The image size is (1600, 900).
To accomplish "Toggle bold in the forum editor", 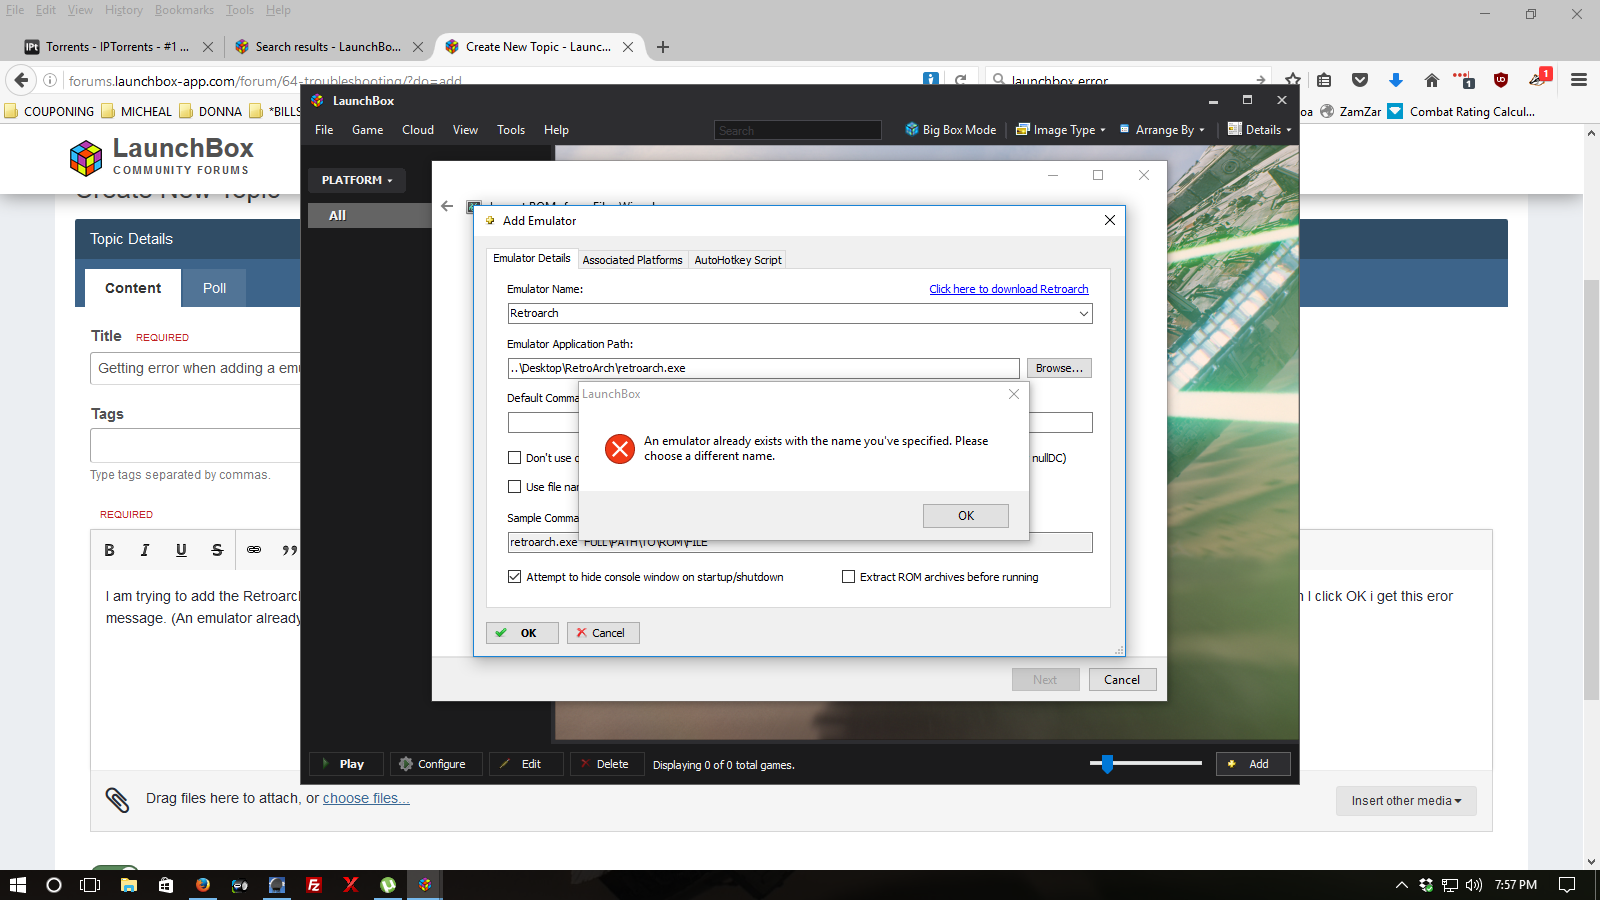I will 110,550.
